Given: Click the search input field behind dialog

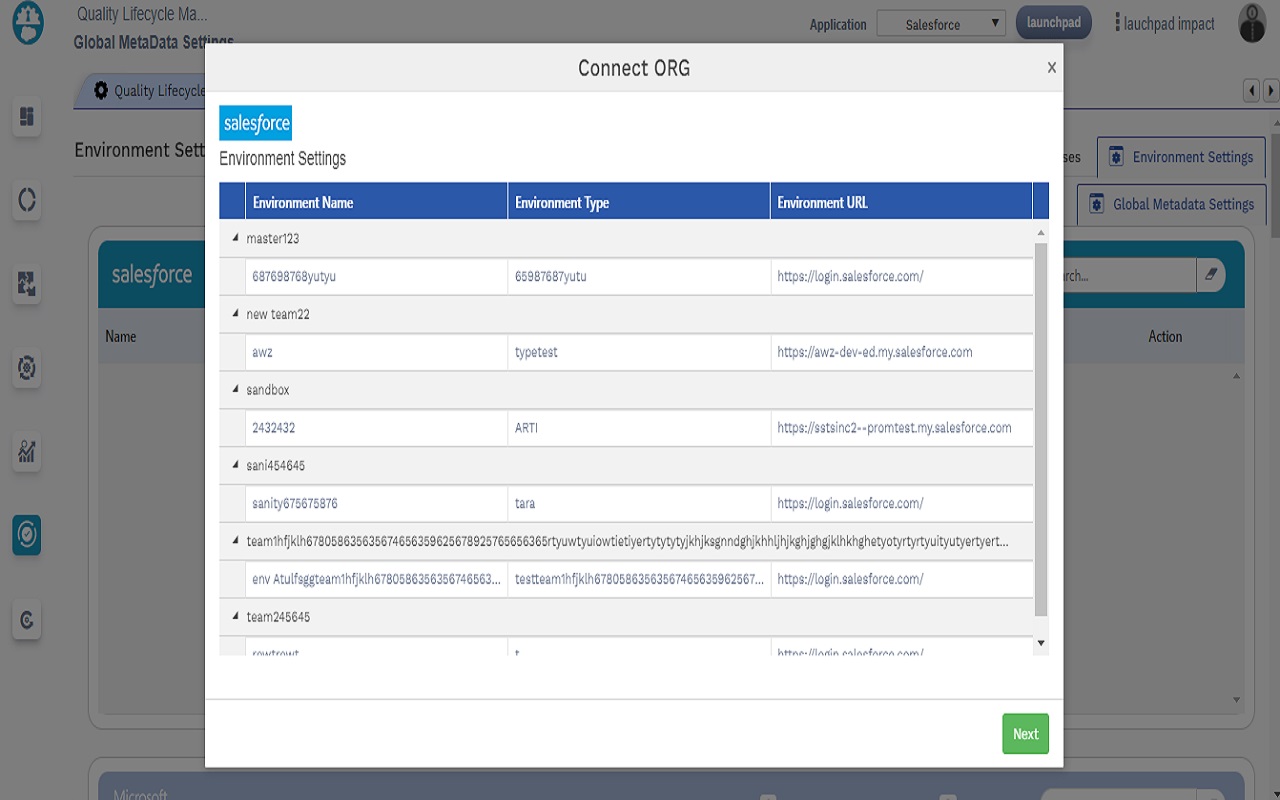Looking at the screenshot, I should [x=1130, y=275].
